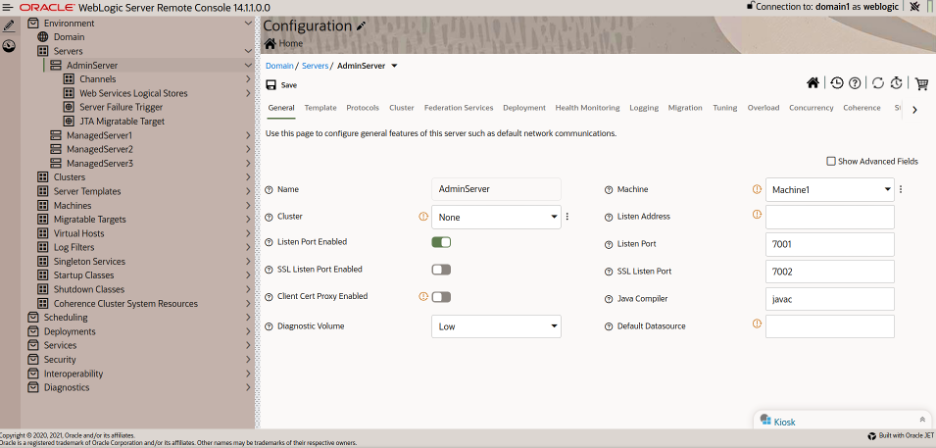Image resolution: width=936 pixels, height=448 pixels.
Task: Open the AdminServer breadcrumb dropdown arrow
Action: coord(394,66)
